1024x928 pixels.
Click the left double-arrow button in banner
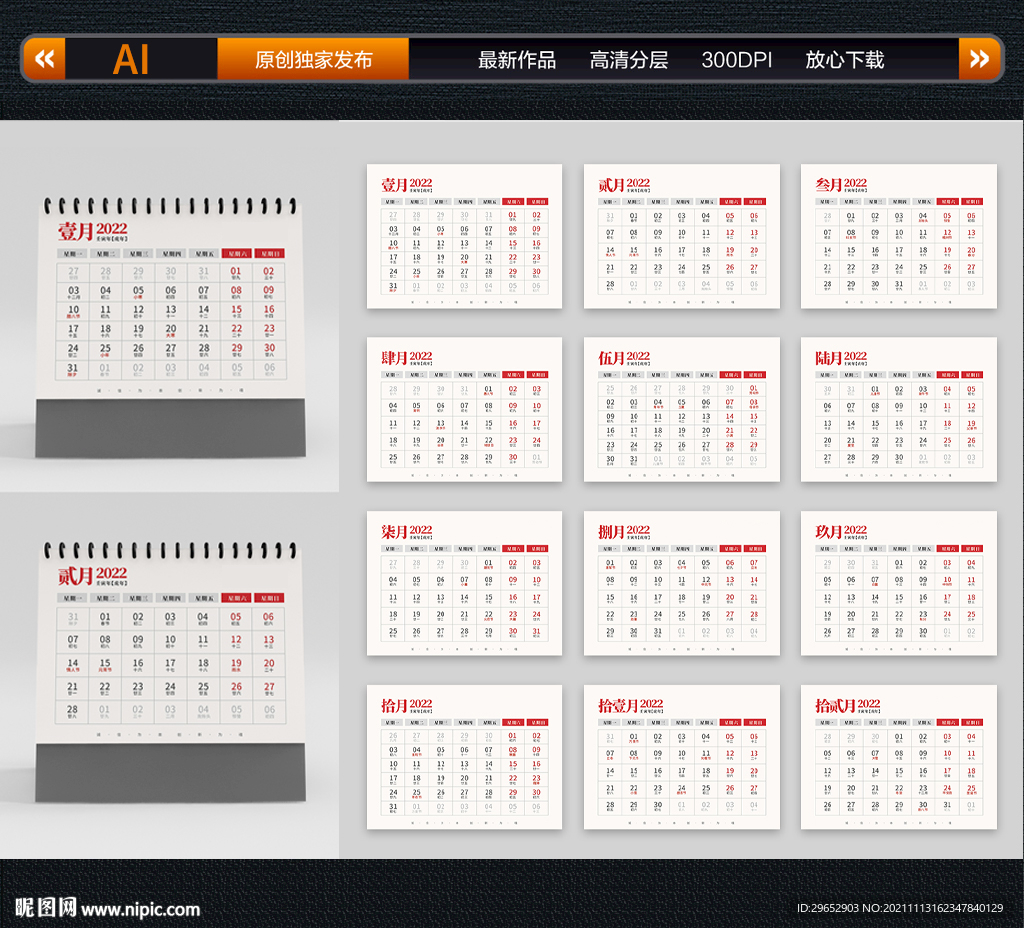[x=44, y=59]
